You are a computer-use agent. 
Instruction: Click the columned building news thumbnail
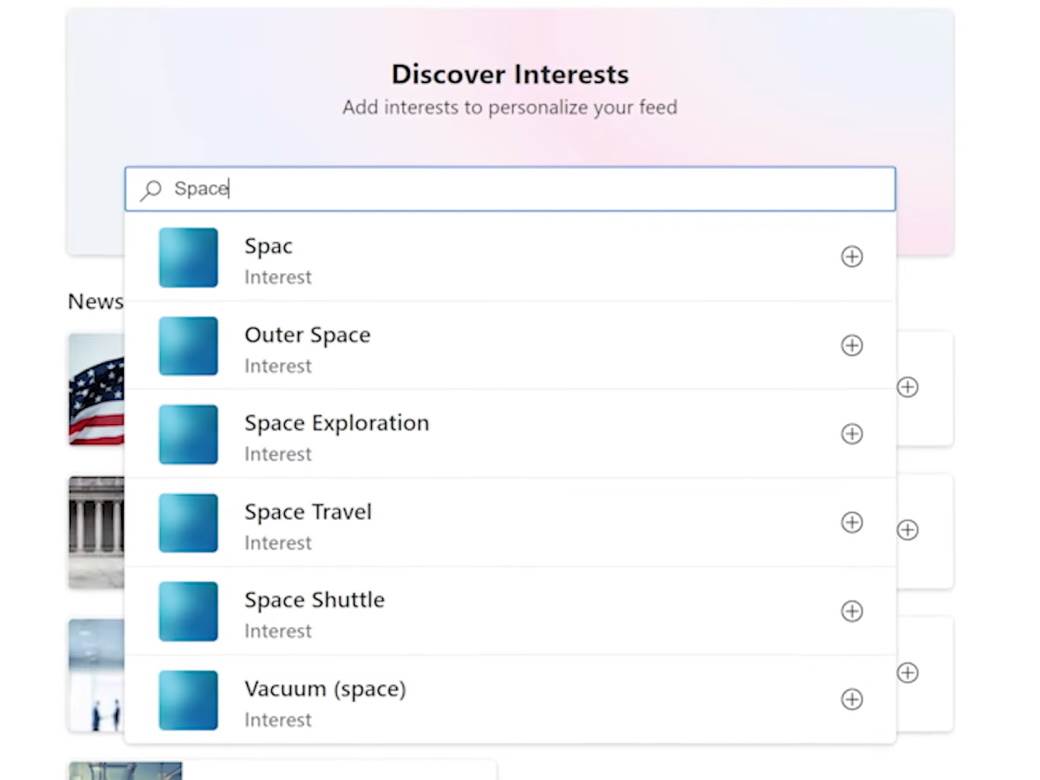point(96,530)
